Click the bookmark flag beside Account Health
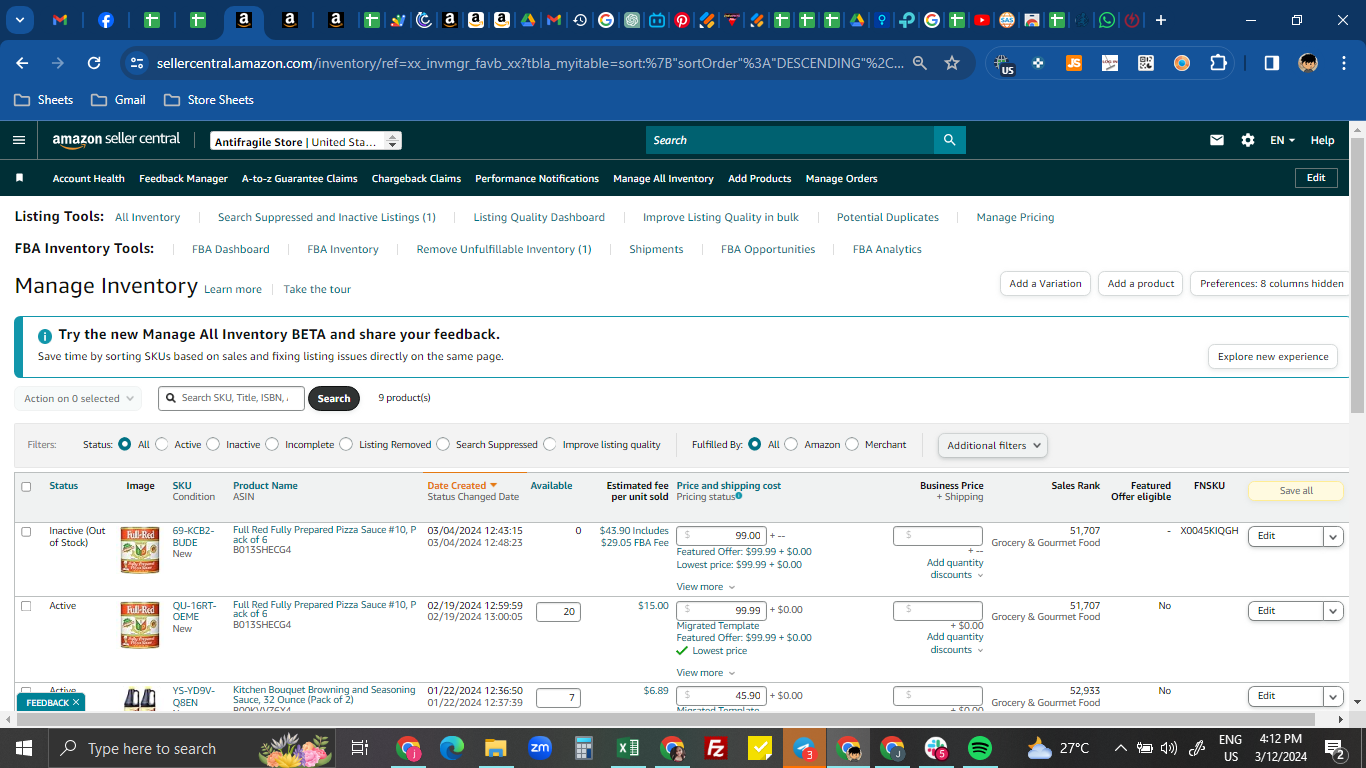Viewport: 1366px width, 768px height. coord(19,178)
